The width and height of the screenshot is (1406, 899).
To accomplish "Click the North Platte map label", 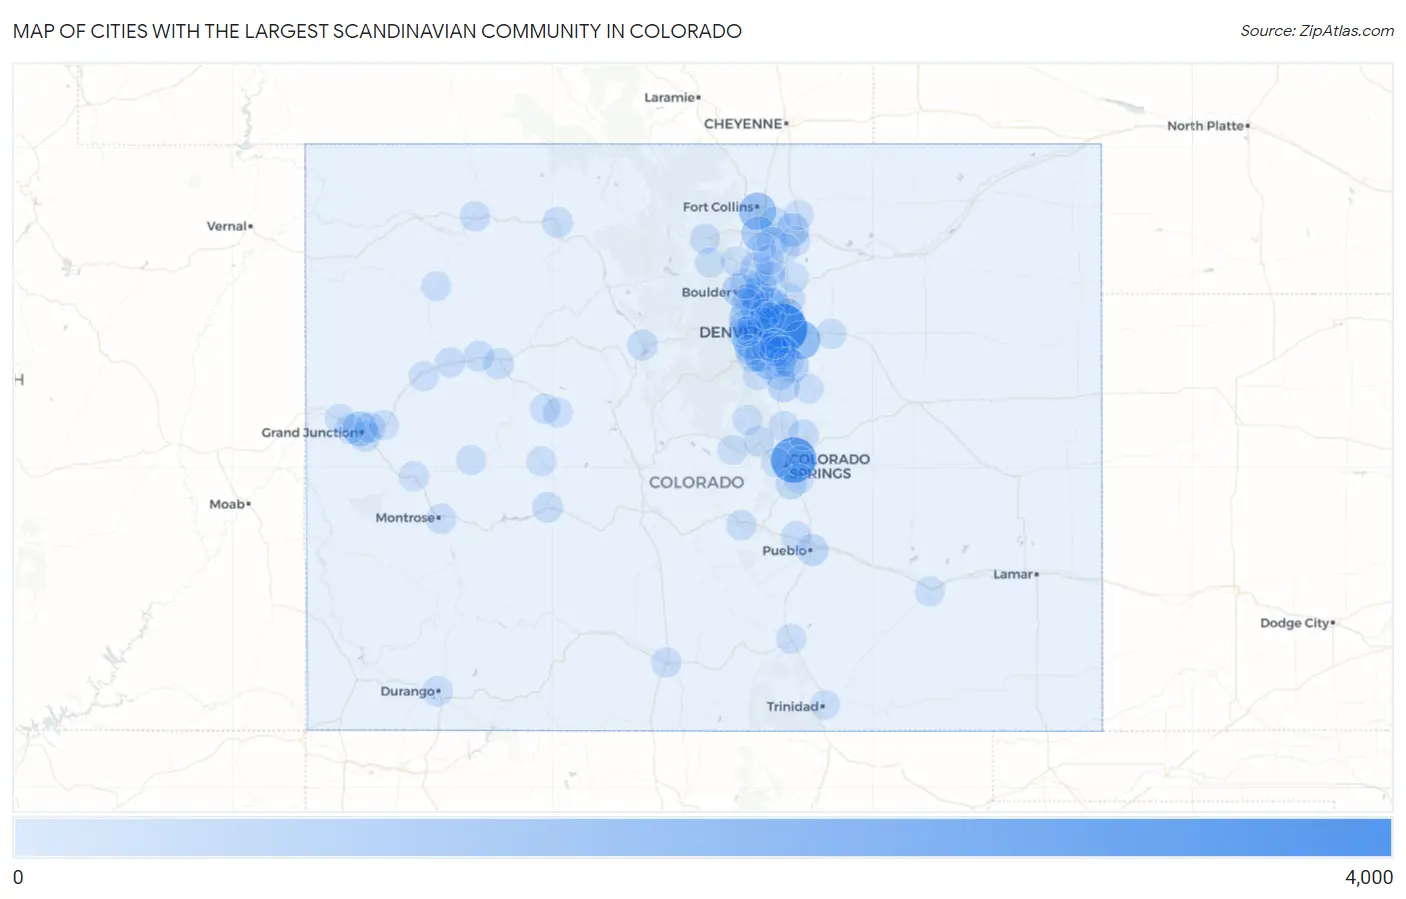I will [1208, 126].
